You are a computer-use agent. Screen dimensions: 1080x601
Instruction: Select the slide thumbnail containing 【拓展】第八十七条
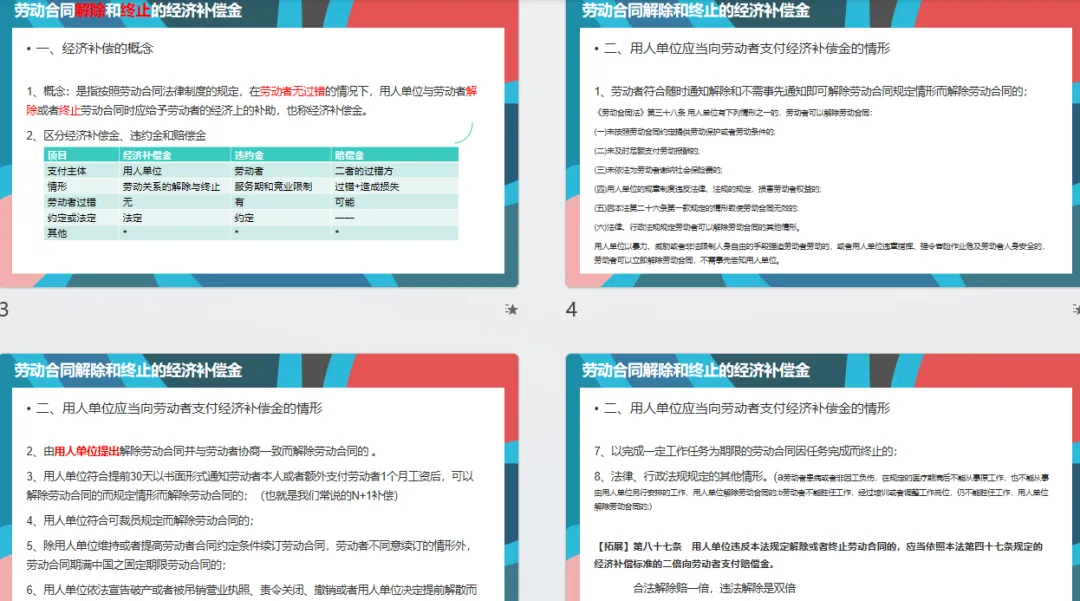[822, 477]
